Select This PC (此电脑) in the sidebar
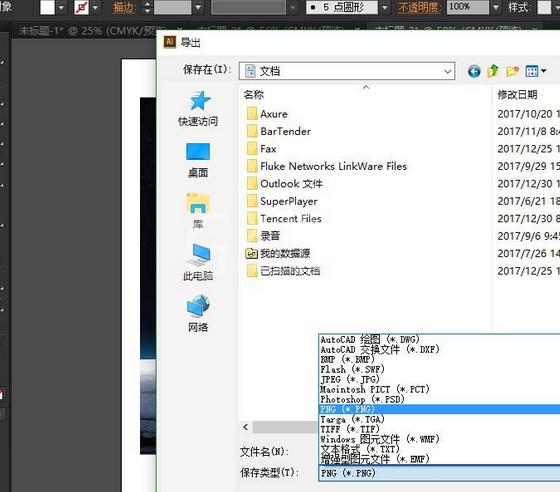This screenshot has height=492, width=560. (x=198, y=262)
